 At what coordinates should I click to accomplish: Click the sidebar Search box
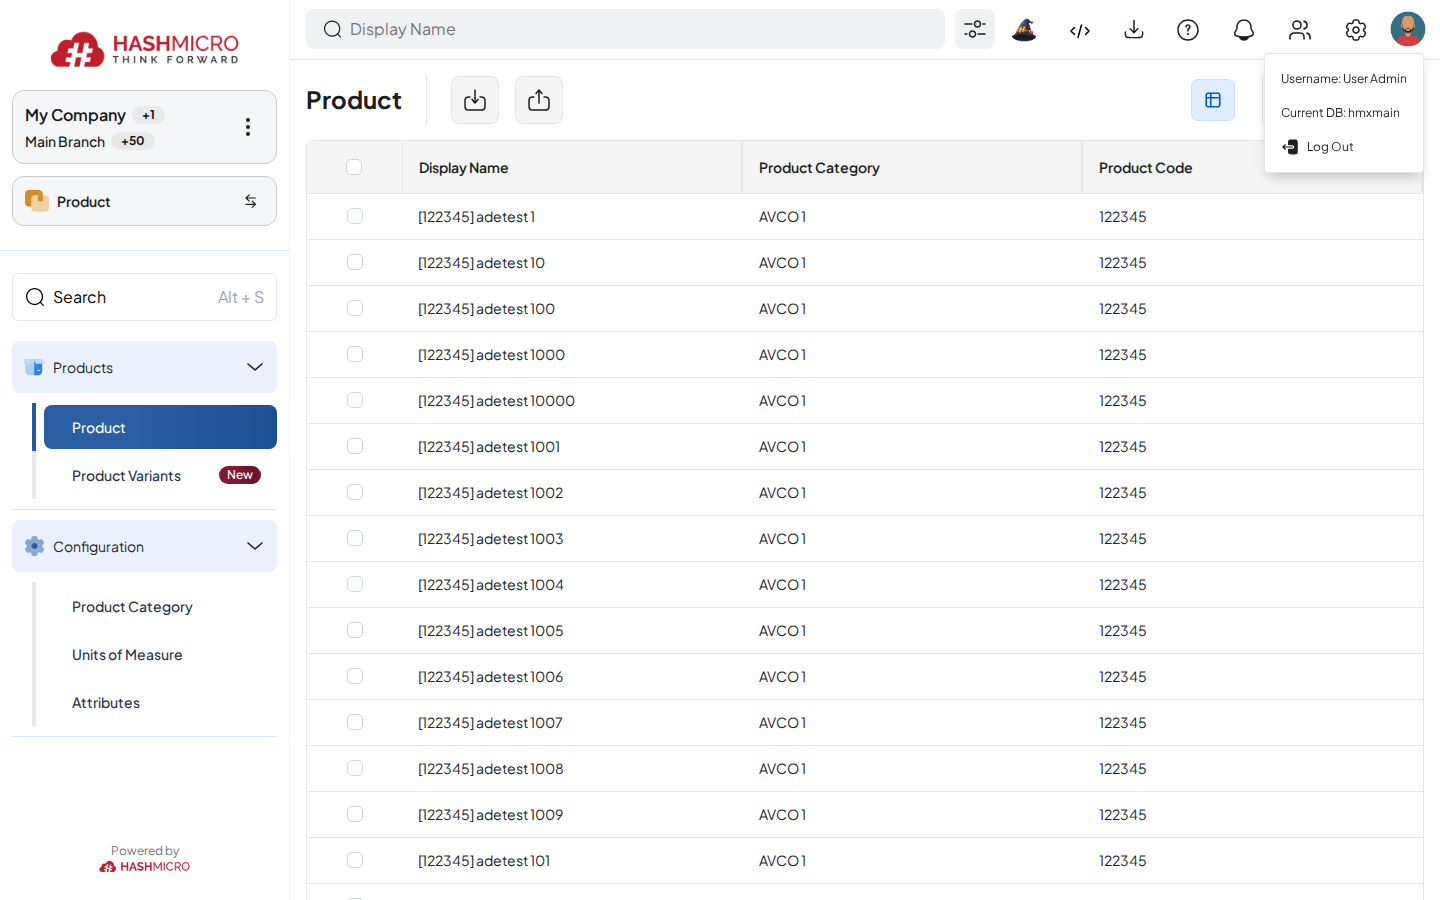click(144, 297)
